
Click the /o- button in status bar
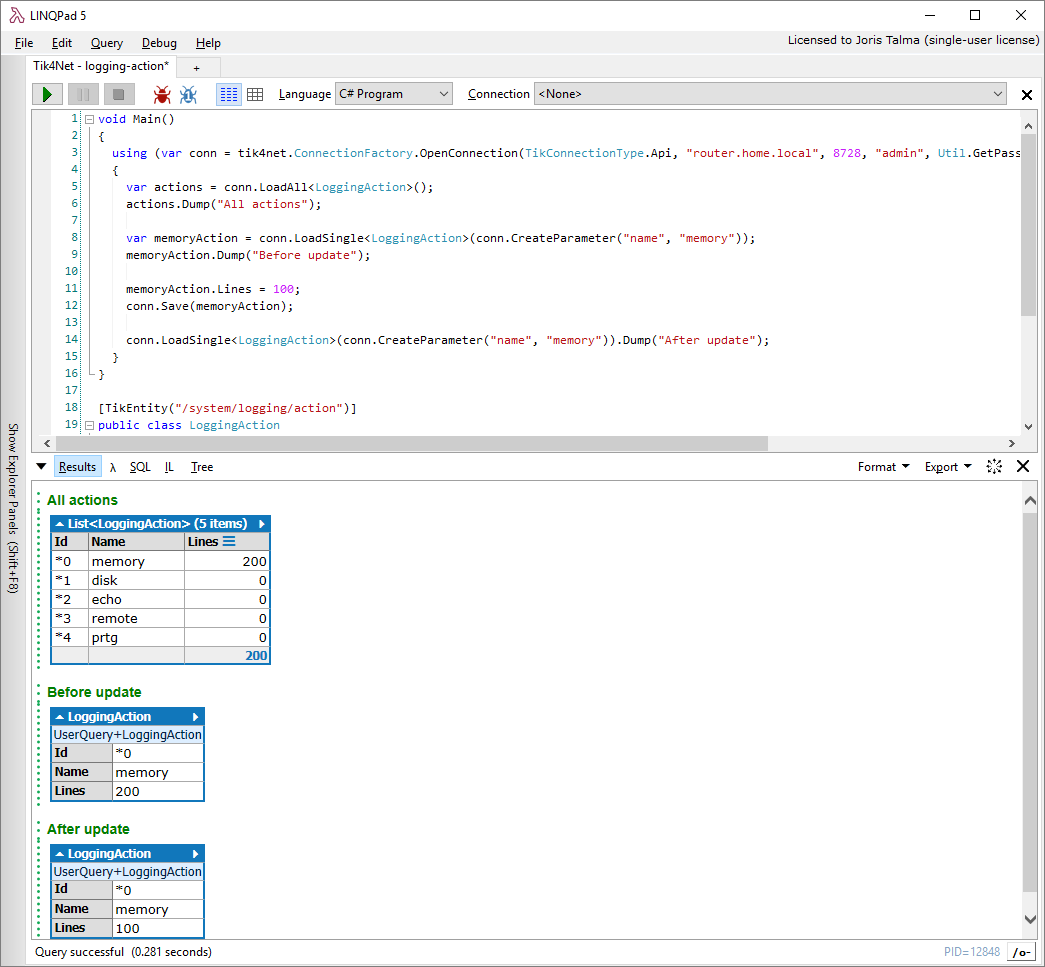[x=1021, y=952]
